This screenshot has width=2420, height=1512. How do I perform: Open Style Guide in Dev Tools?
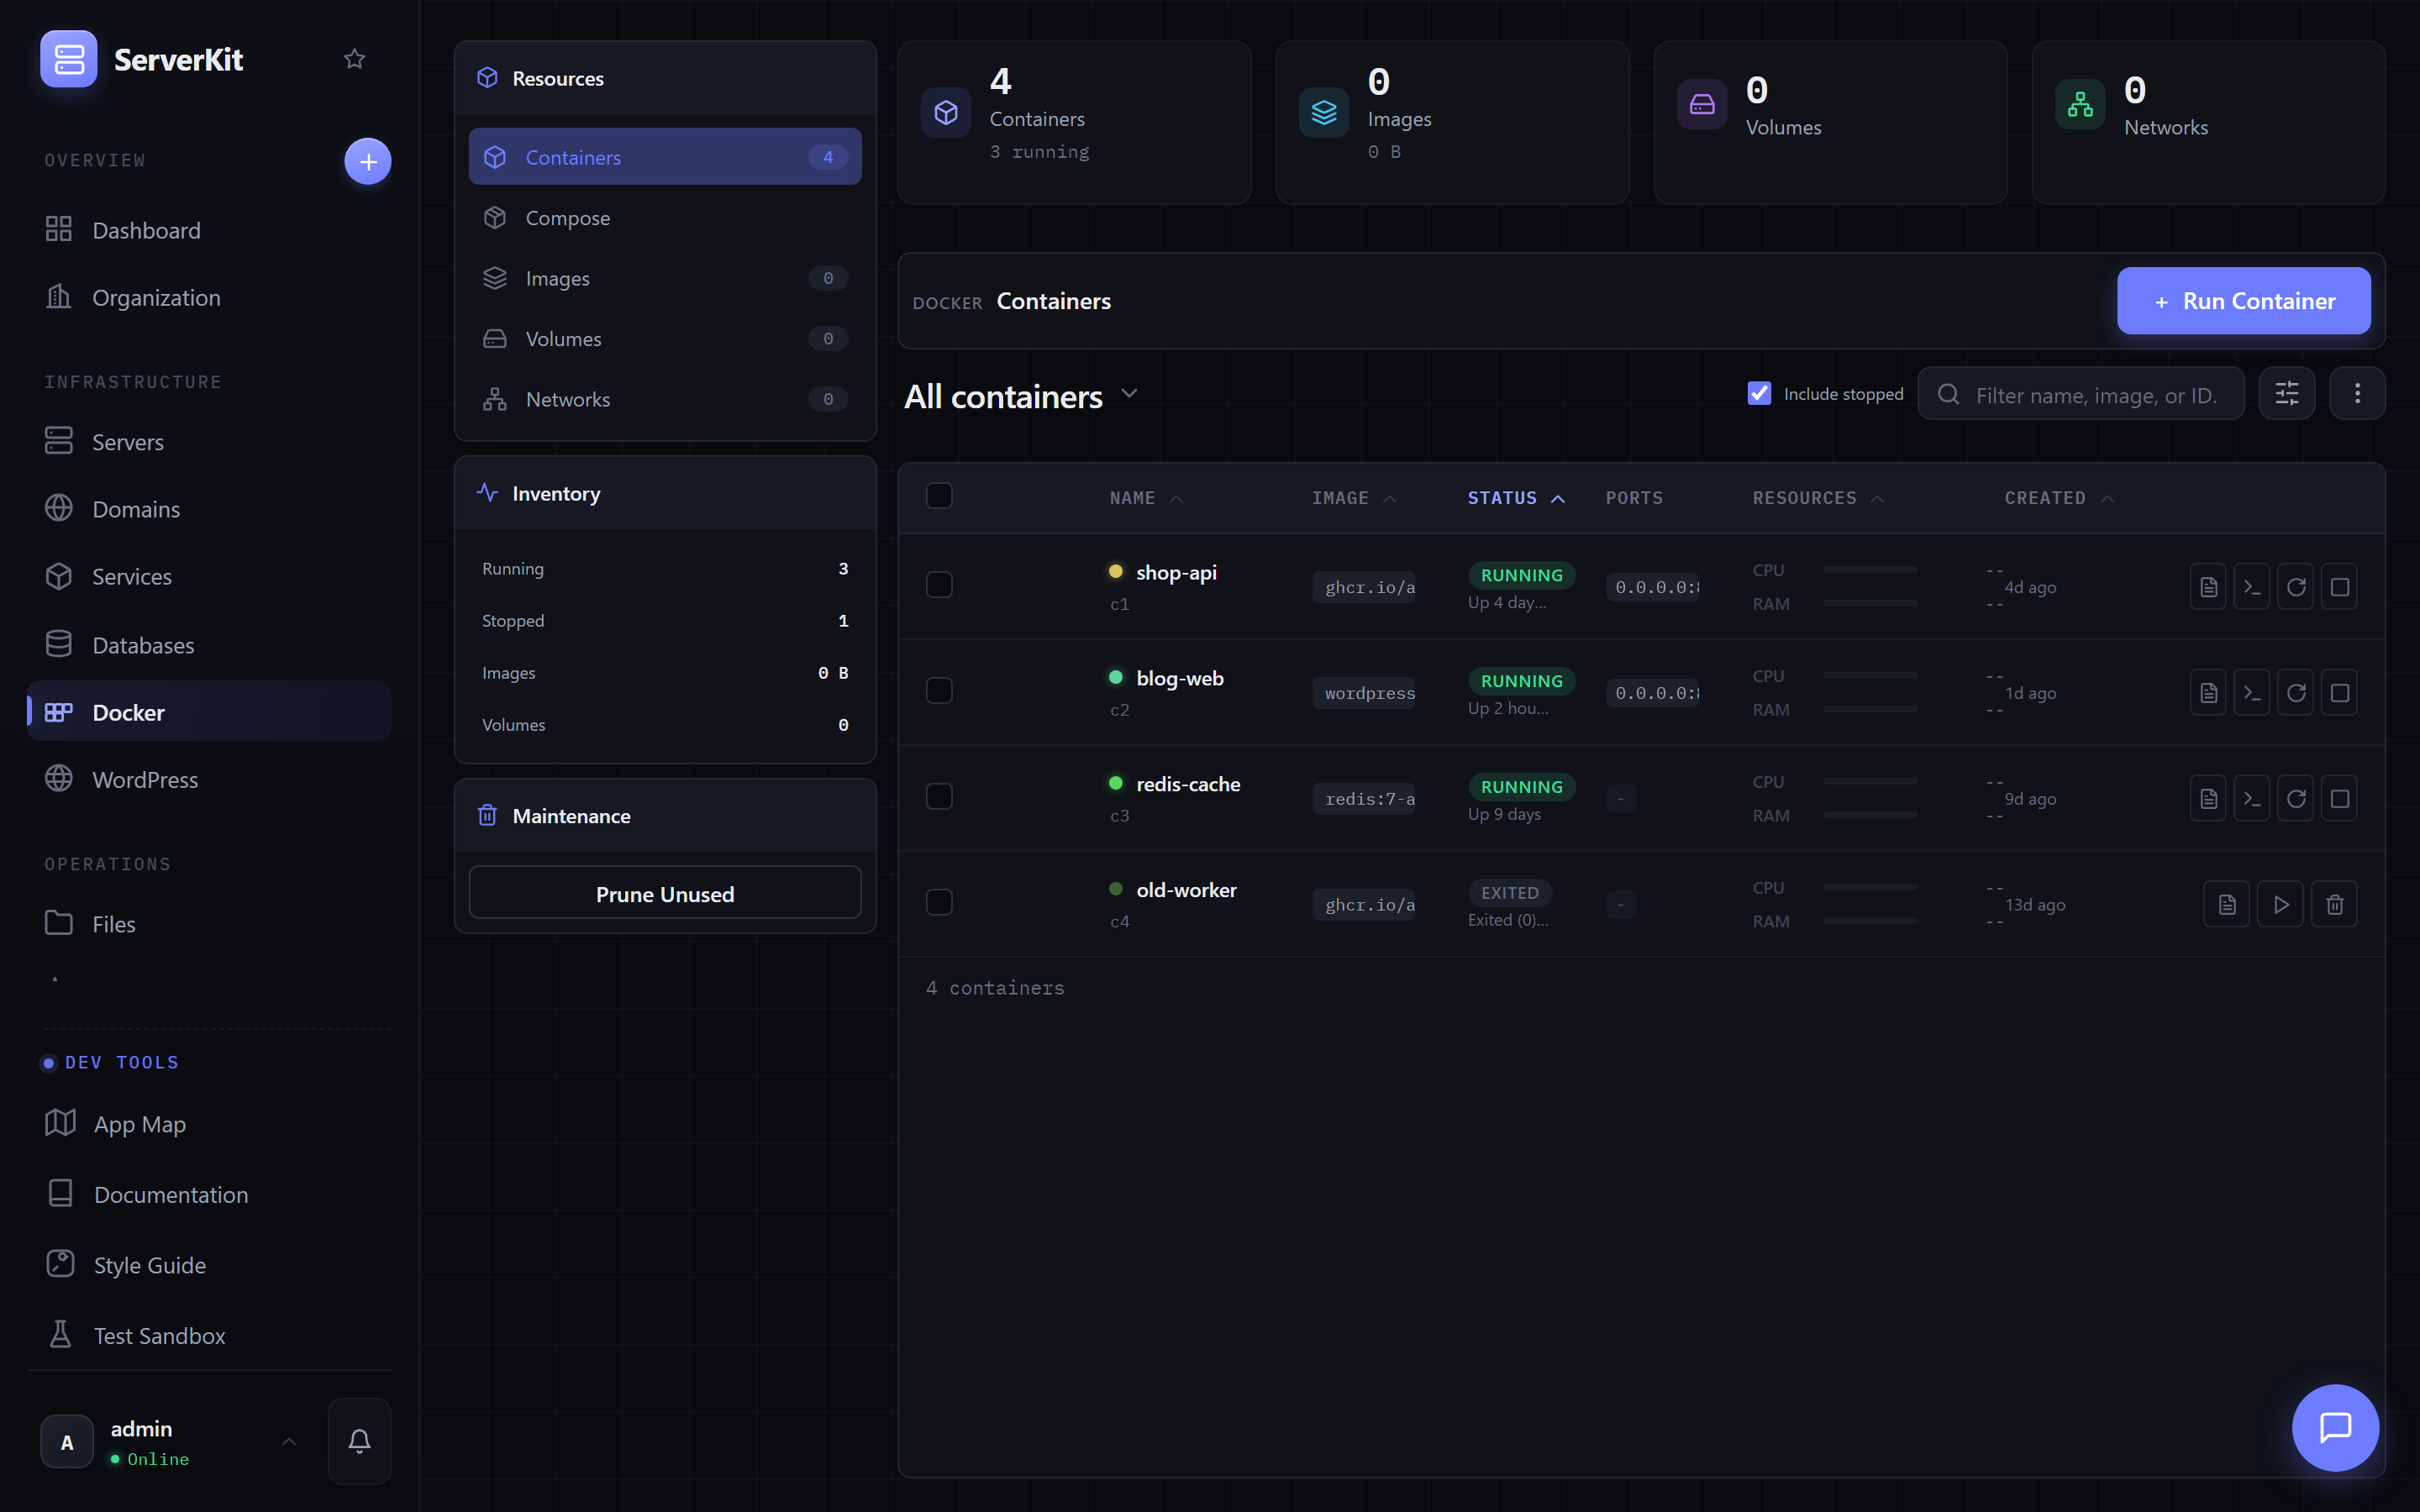point(209,1264)
